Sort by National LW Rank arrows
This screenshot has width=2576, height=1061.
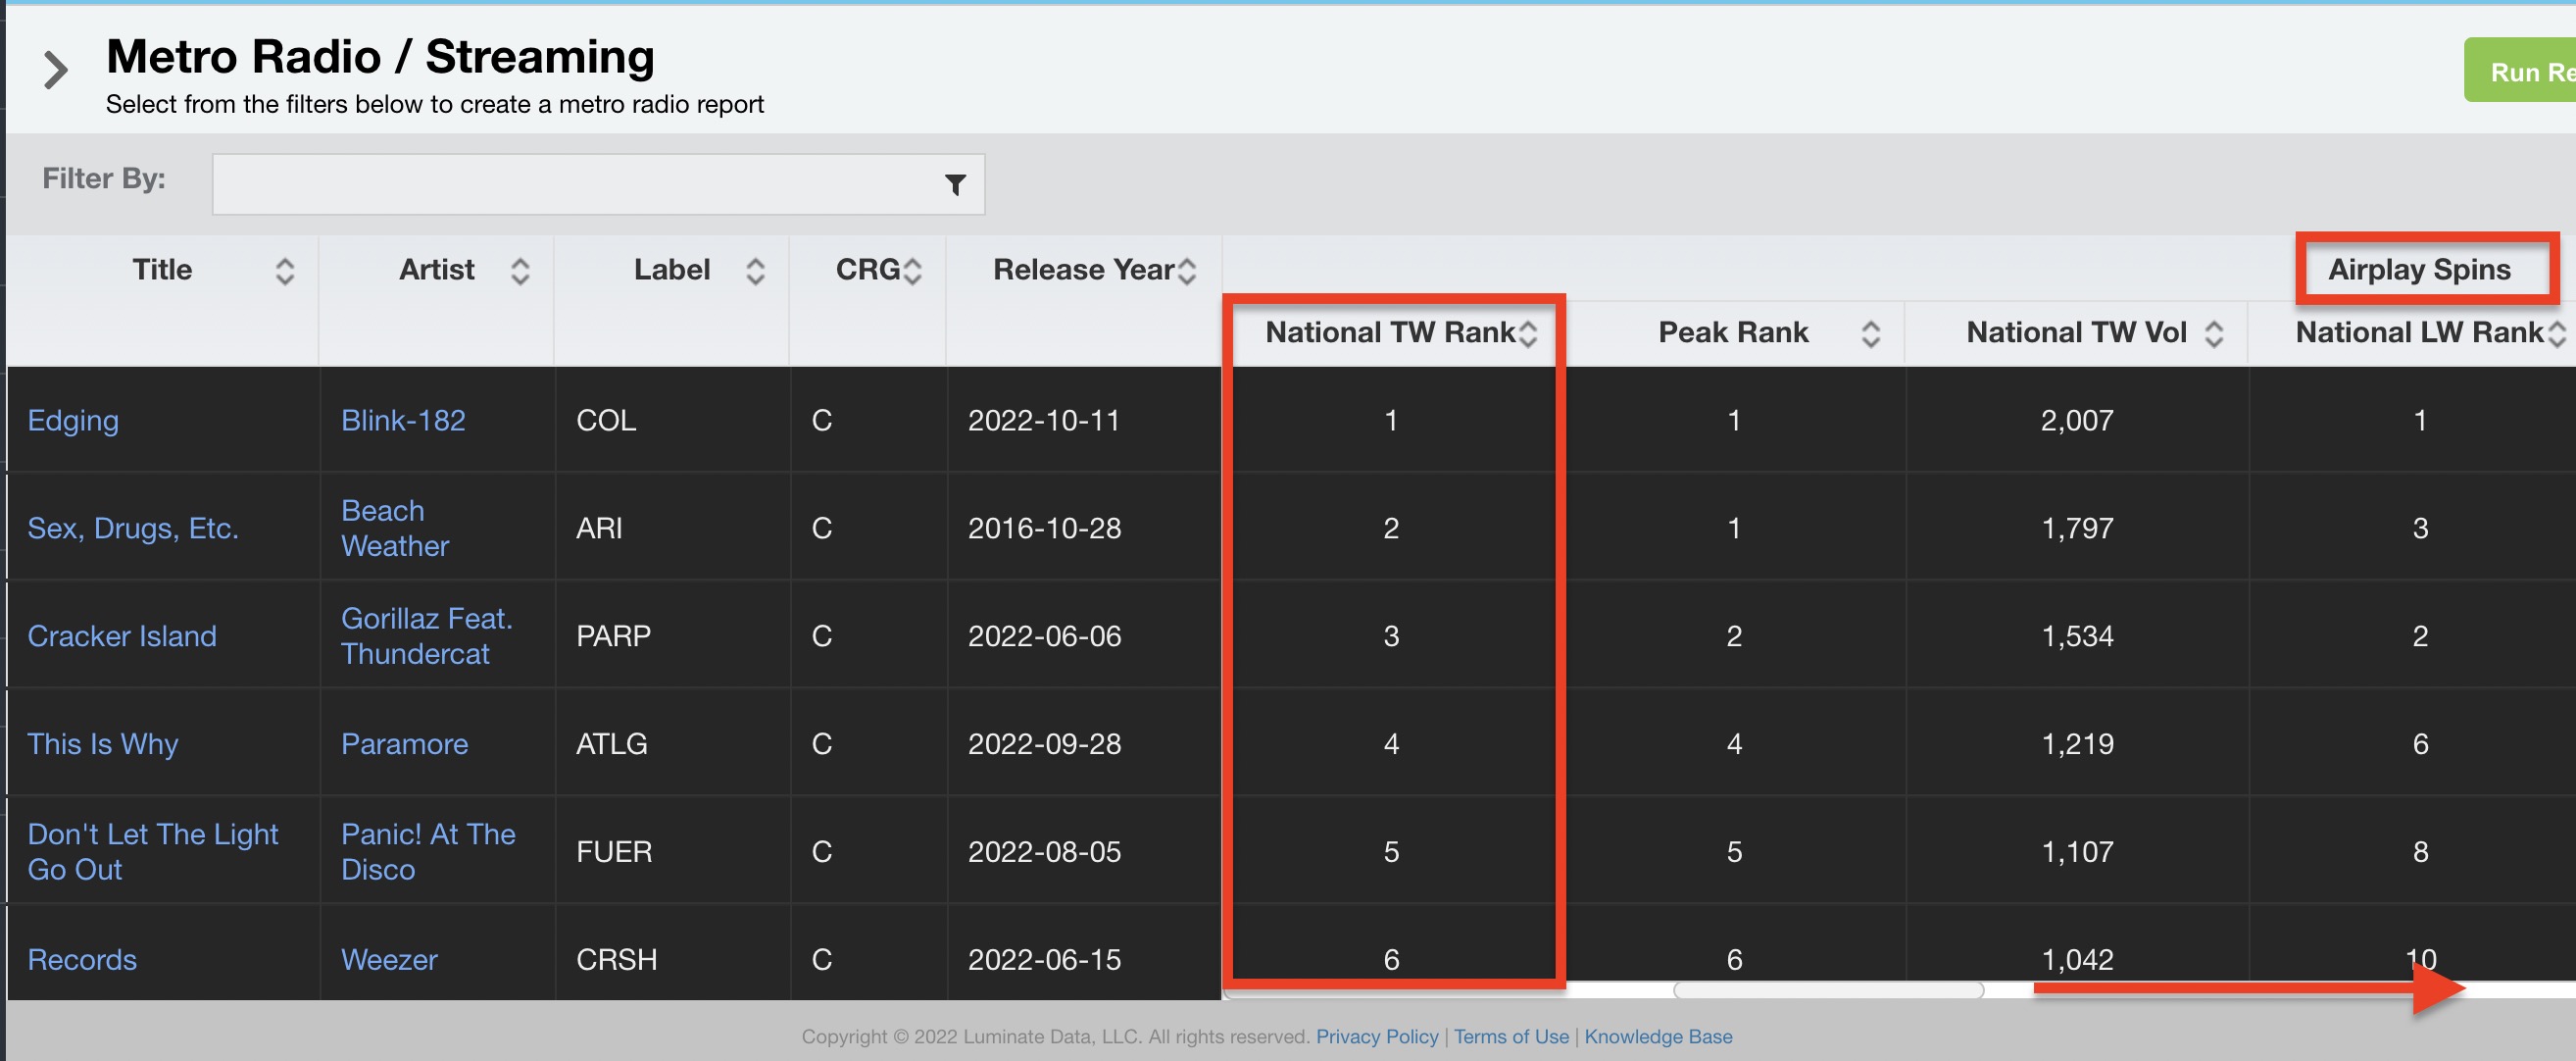tap(2557, 334)
